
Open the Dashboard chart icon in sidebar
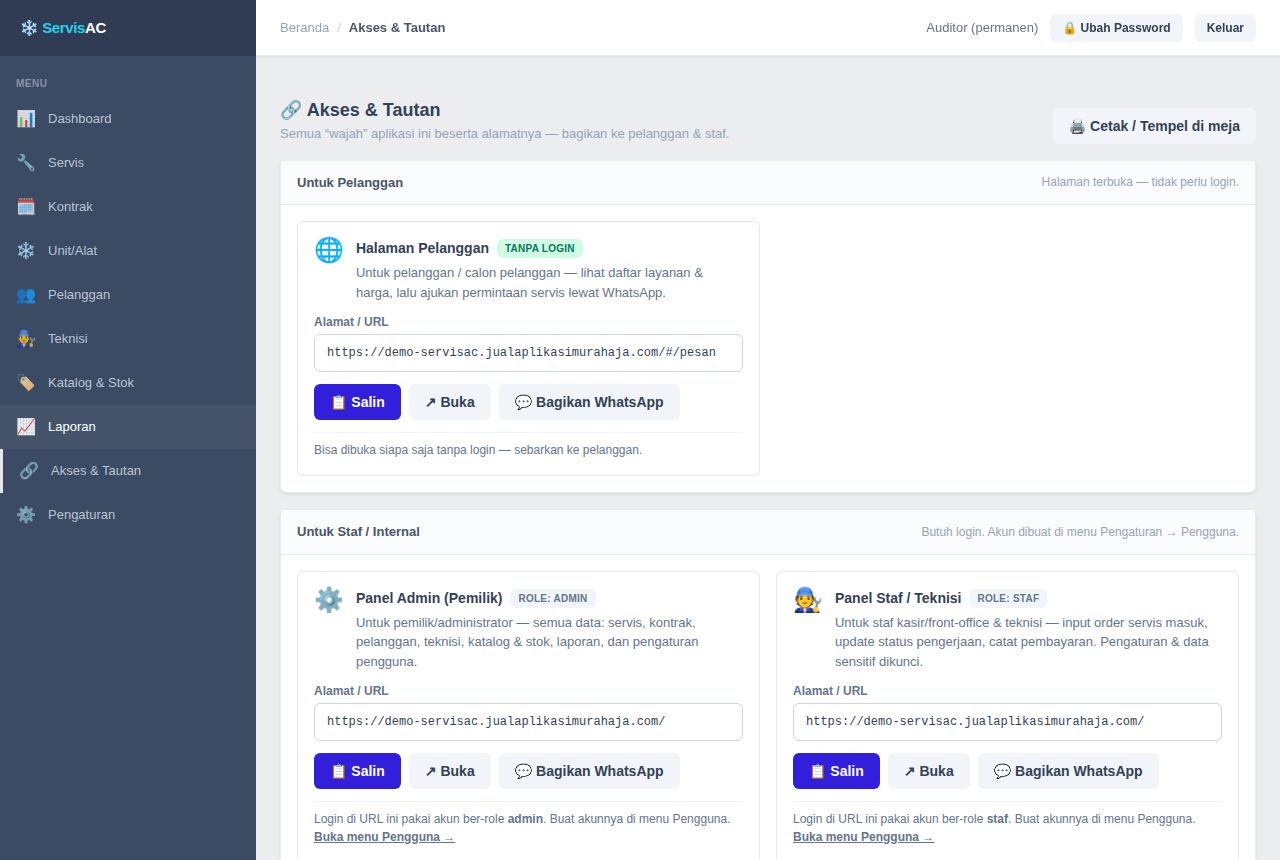26,119
